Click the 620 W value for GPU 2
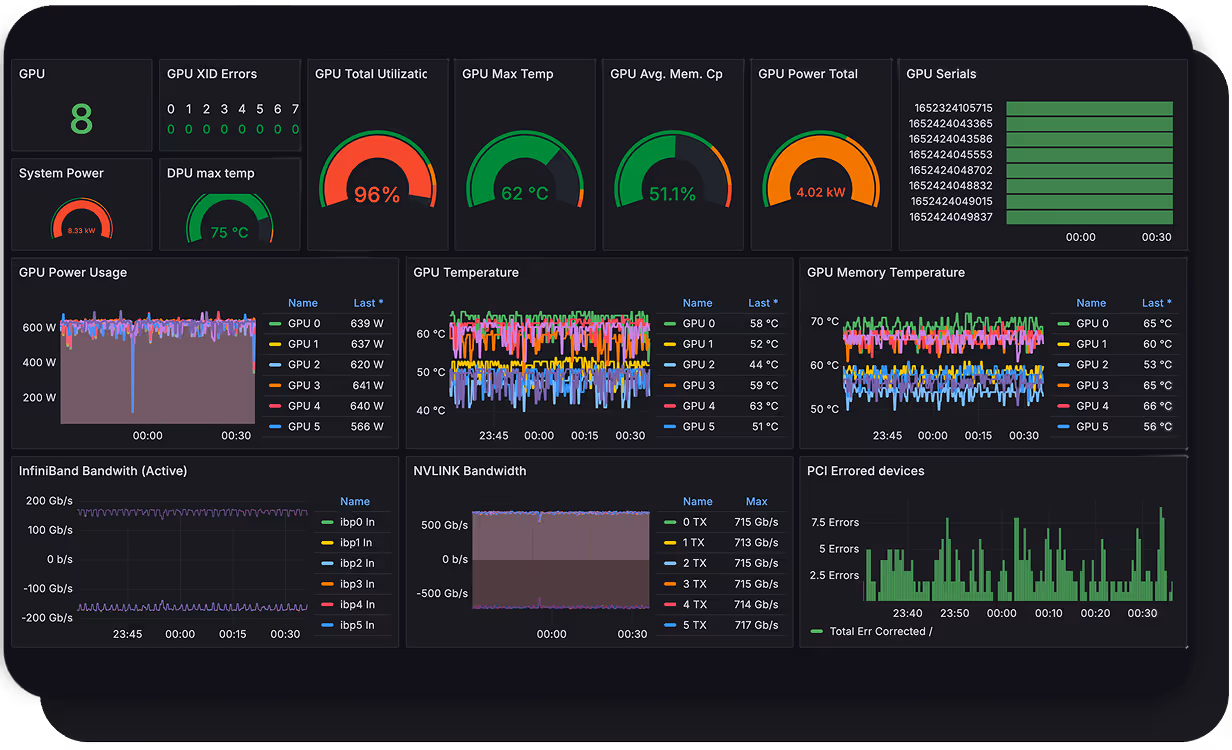 [367, 365]
